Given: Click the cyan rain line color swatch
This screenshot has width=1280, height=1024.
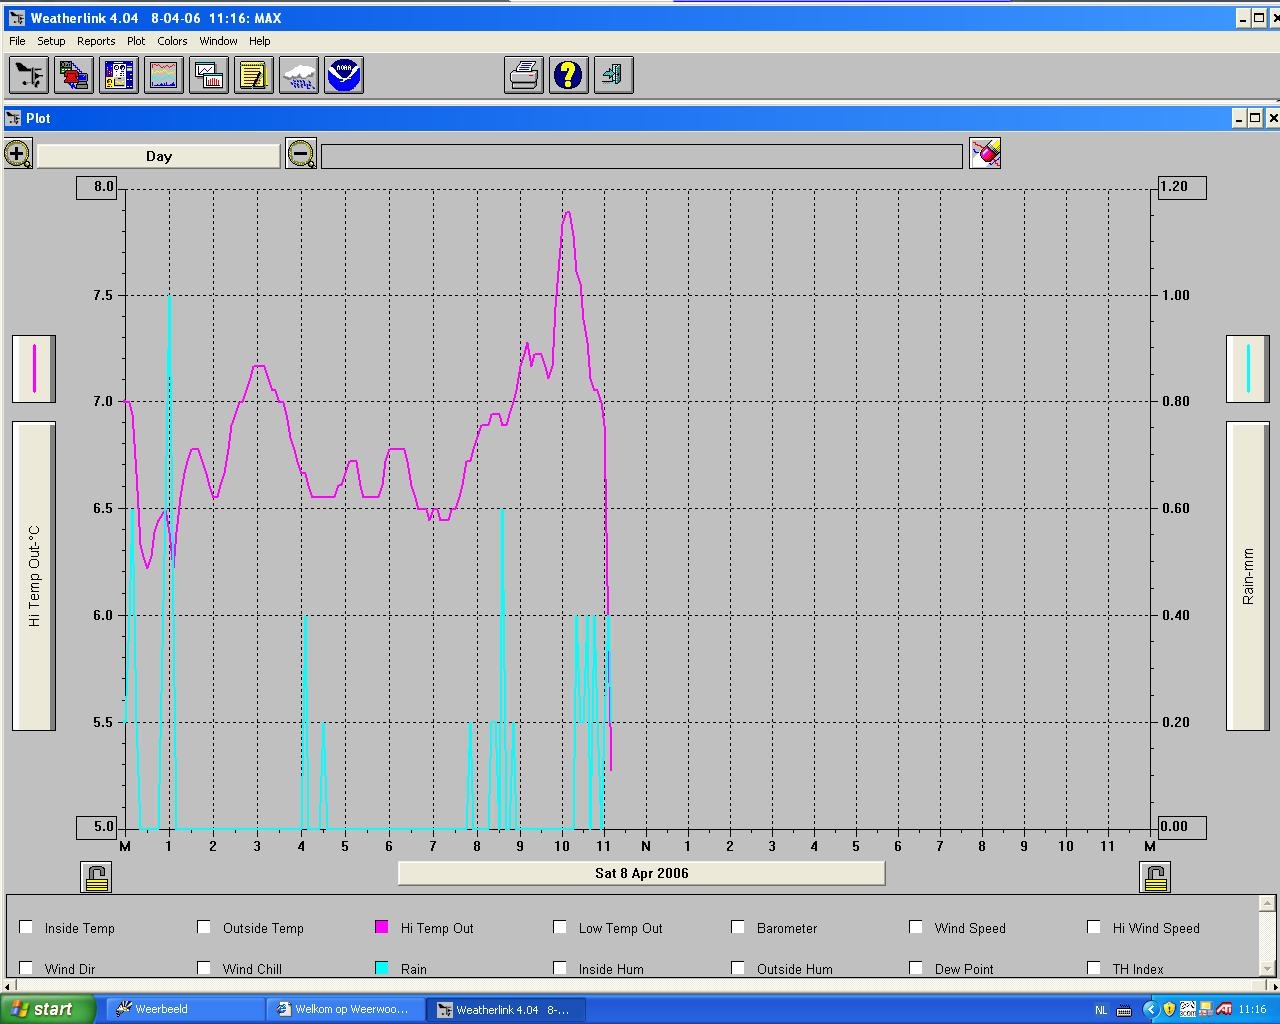Looking at the screenshot, I should (1248, 368).
